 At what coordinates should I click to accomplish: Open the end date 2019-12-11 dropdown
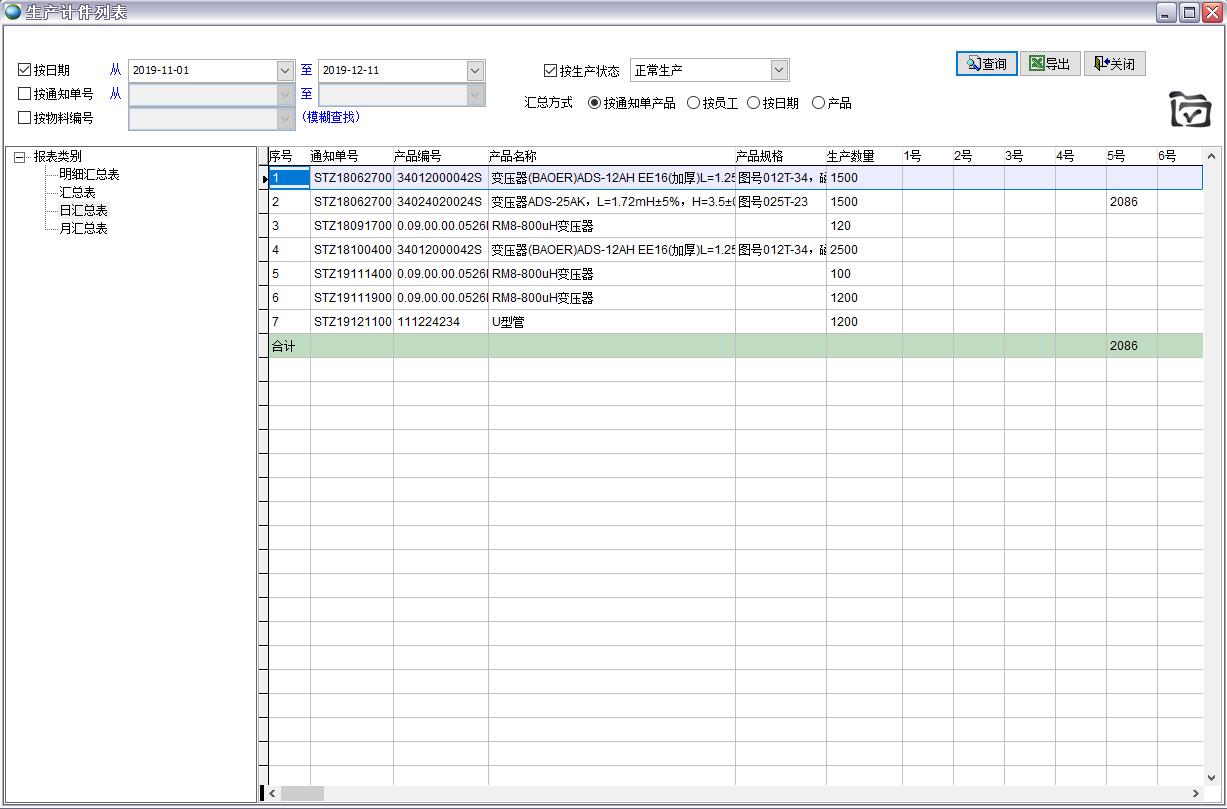[x=475, y=70]
